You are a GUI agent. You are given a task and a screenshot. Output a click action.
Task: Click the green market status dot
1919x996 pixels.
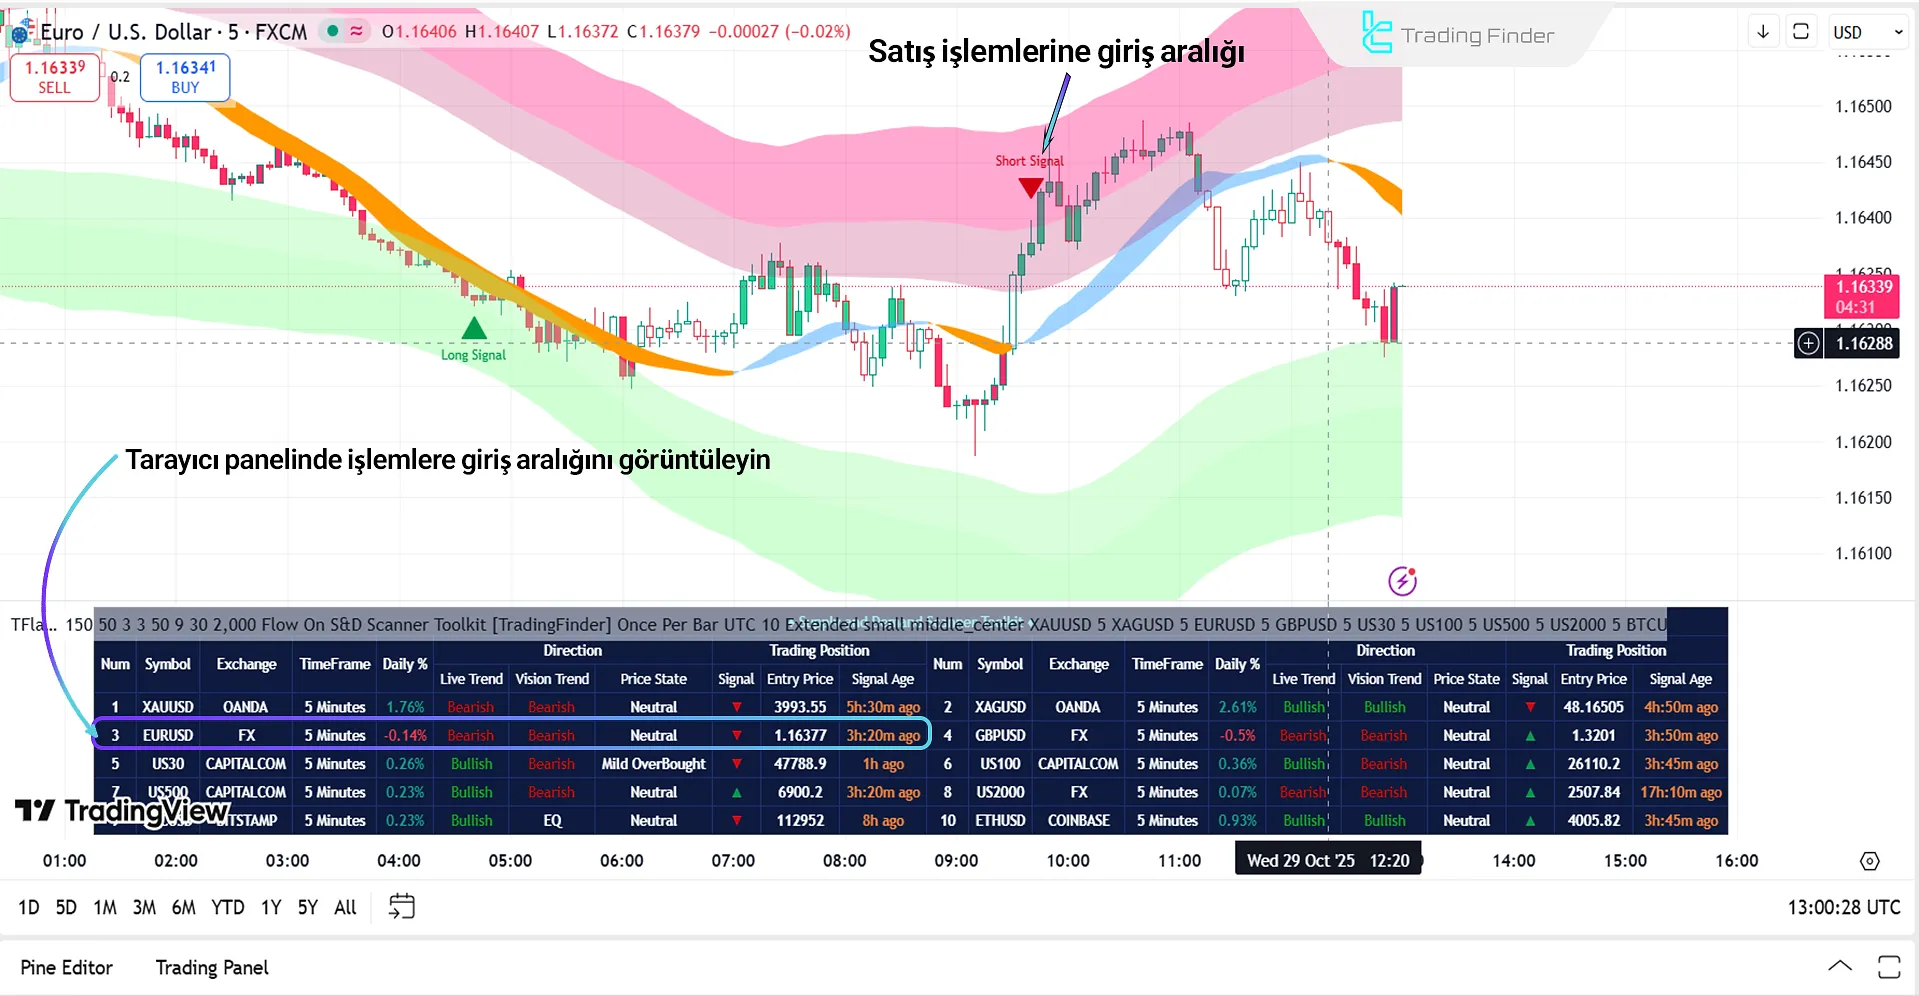pyautogui.click(x=332, y=32)
